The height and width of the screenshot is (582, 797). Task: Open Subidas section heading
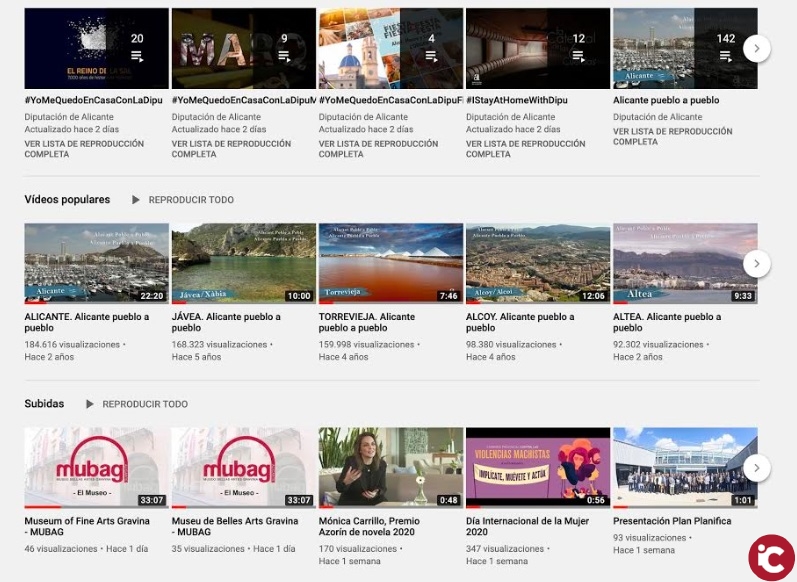pyautogui.click(x=44, y=404)
